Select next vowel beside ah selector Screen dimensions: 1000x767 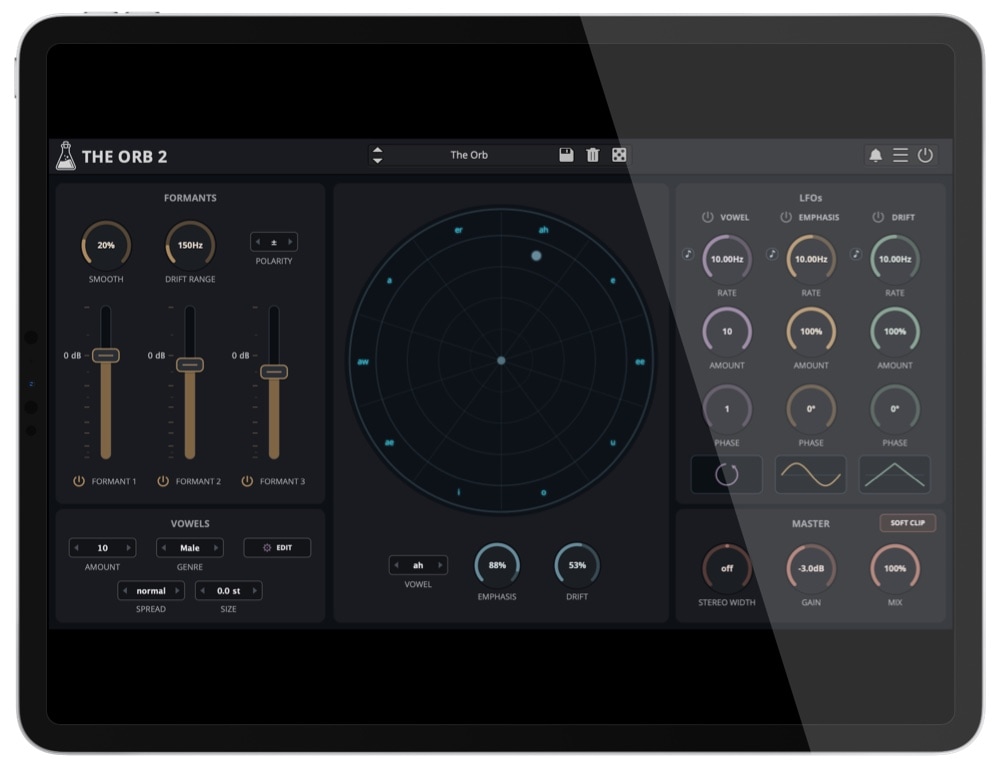[440, 565]
